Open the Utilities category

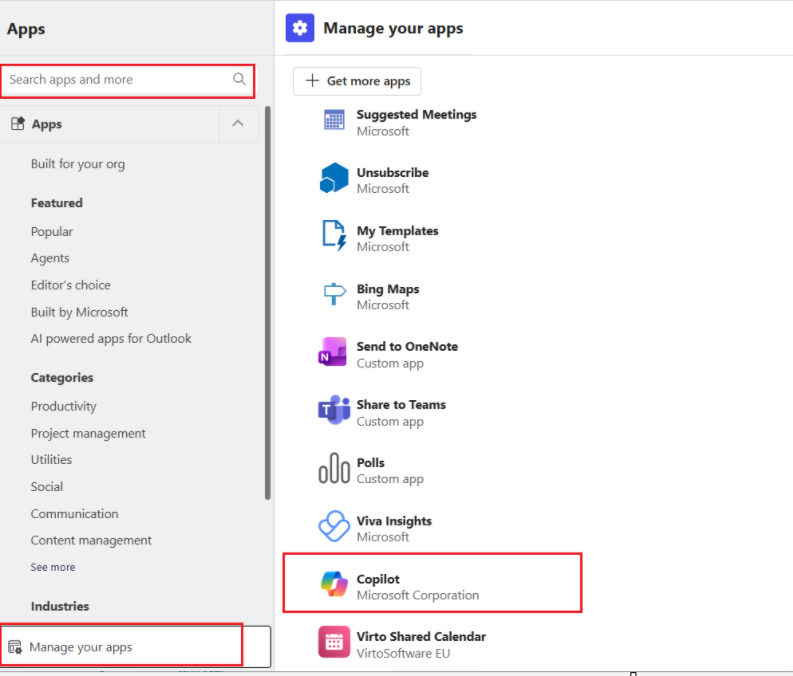pos(51,460)
